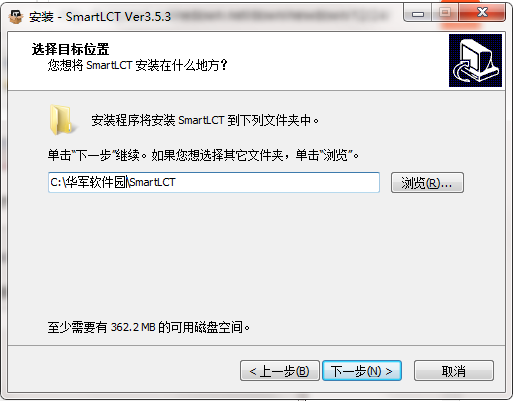Viewport: 516px width, 401px height.
Task: Click the window title SmartLCT Ver3.5.3
Action: click(100, 16)
